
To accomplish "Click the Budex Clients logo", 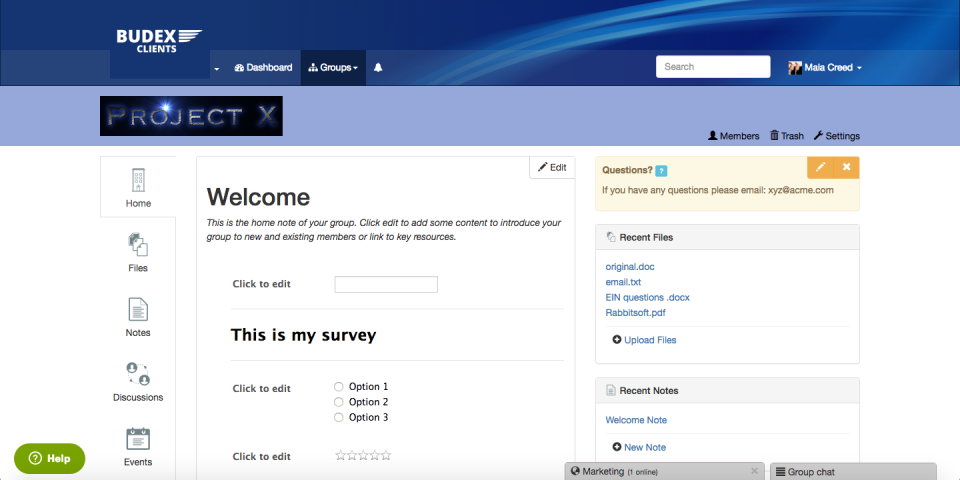I will 159,41.
